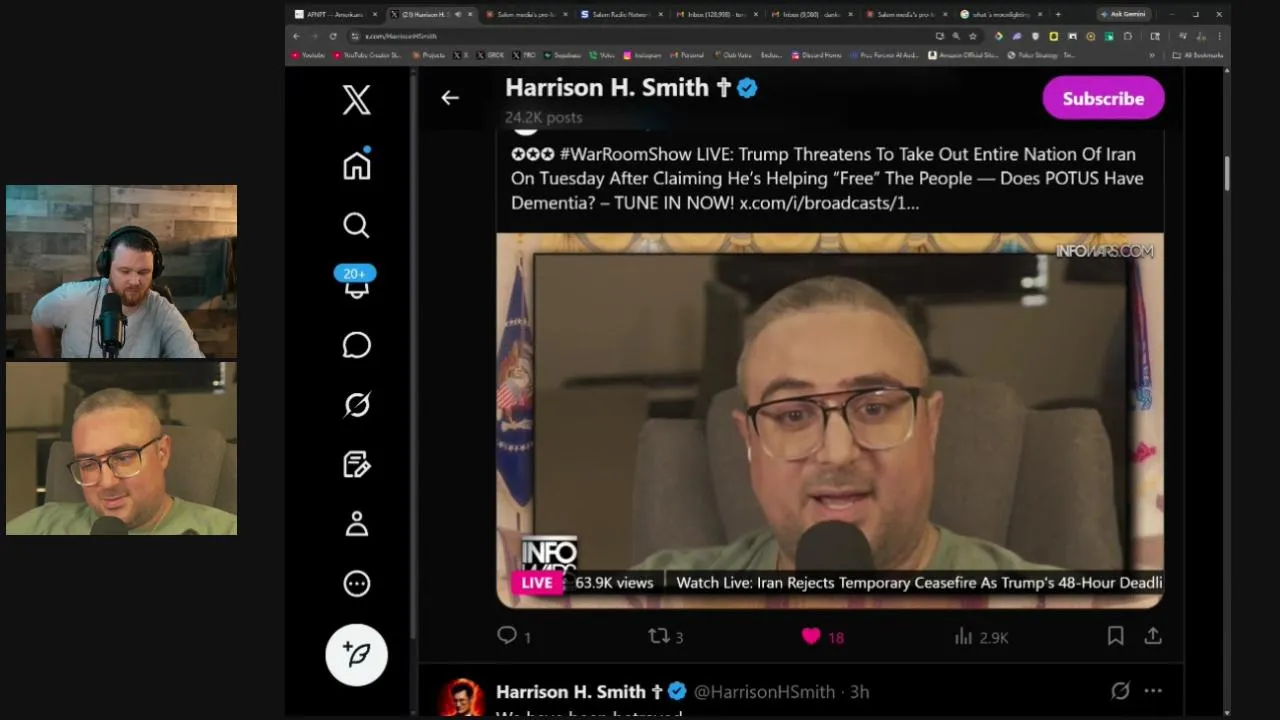Open the Instagram bookmark
The width and height of the screenshot is (1280, 720).
(x=643, y=55)
